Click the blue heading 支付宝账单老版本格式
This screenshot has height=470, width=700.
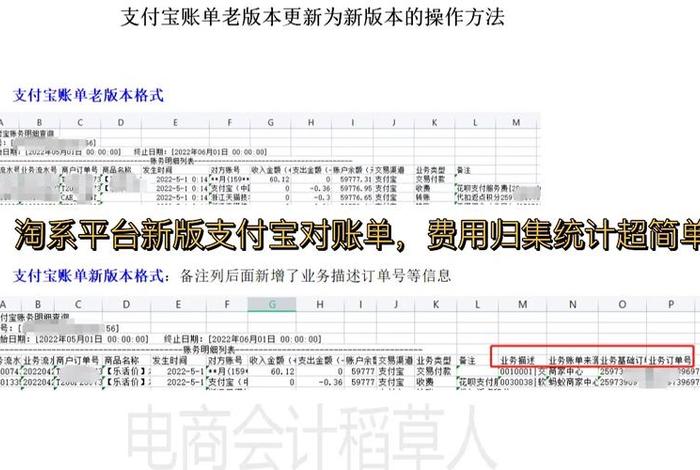click(88, 96)
